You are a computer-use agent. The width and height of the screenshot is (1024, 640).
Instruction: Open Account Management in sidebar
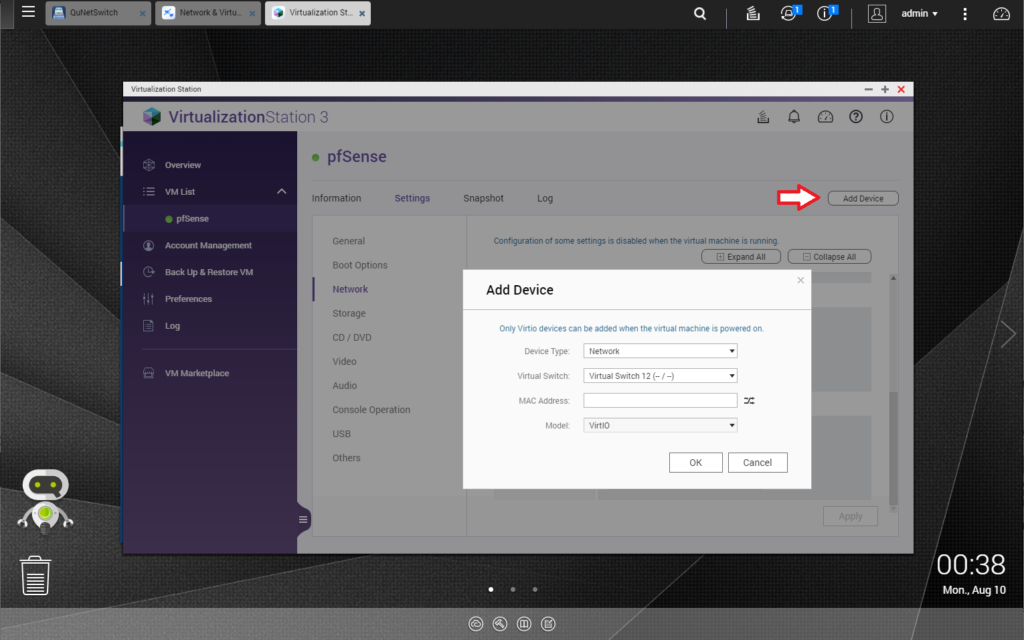(210, 246)
